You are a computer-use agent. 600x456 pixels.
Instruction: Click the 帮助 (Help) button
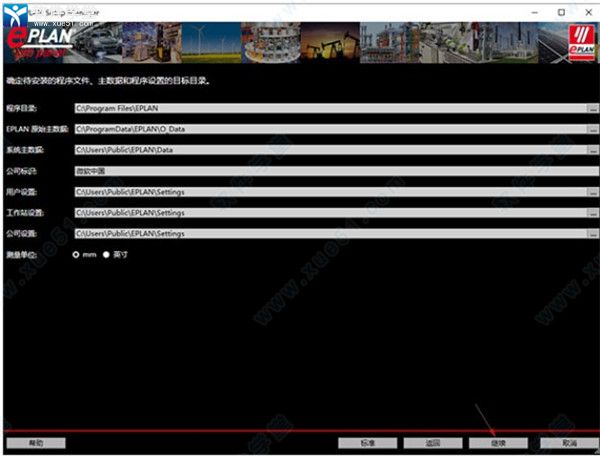click(x=36, y=443)
